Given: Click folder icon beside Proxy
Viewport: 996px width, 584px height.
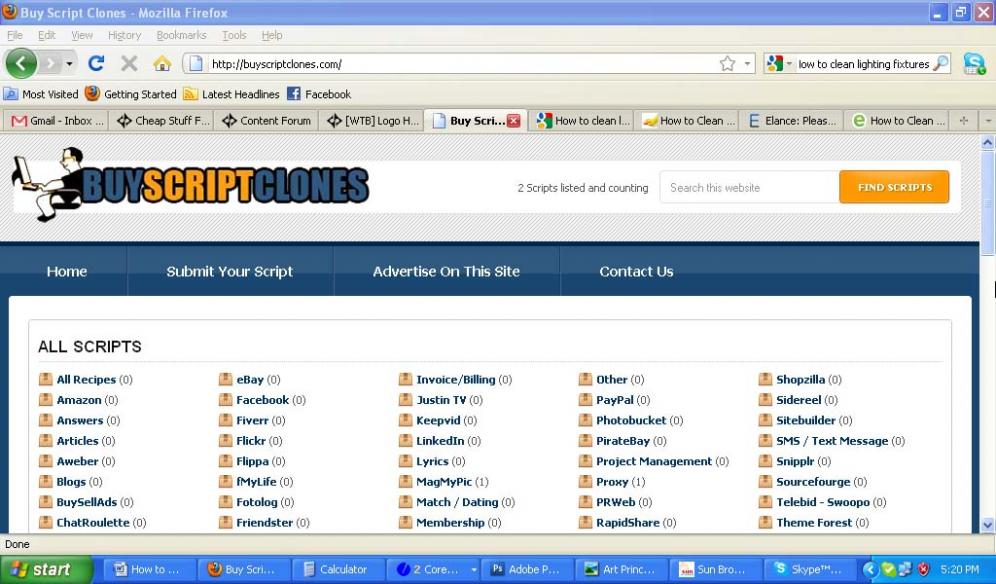Looking at the screenshot, I should (585, 482).
